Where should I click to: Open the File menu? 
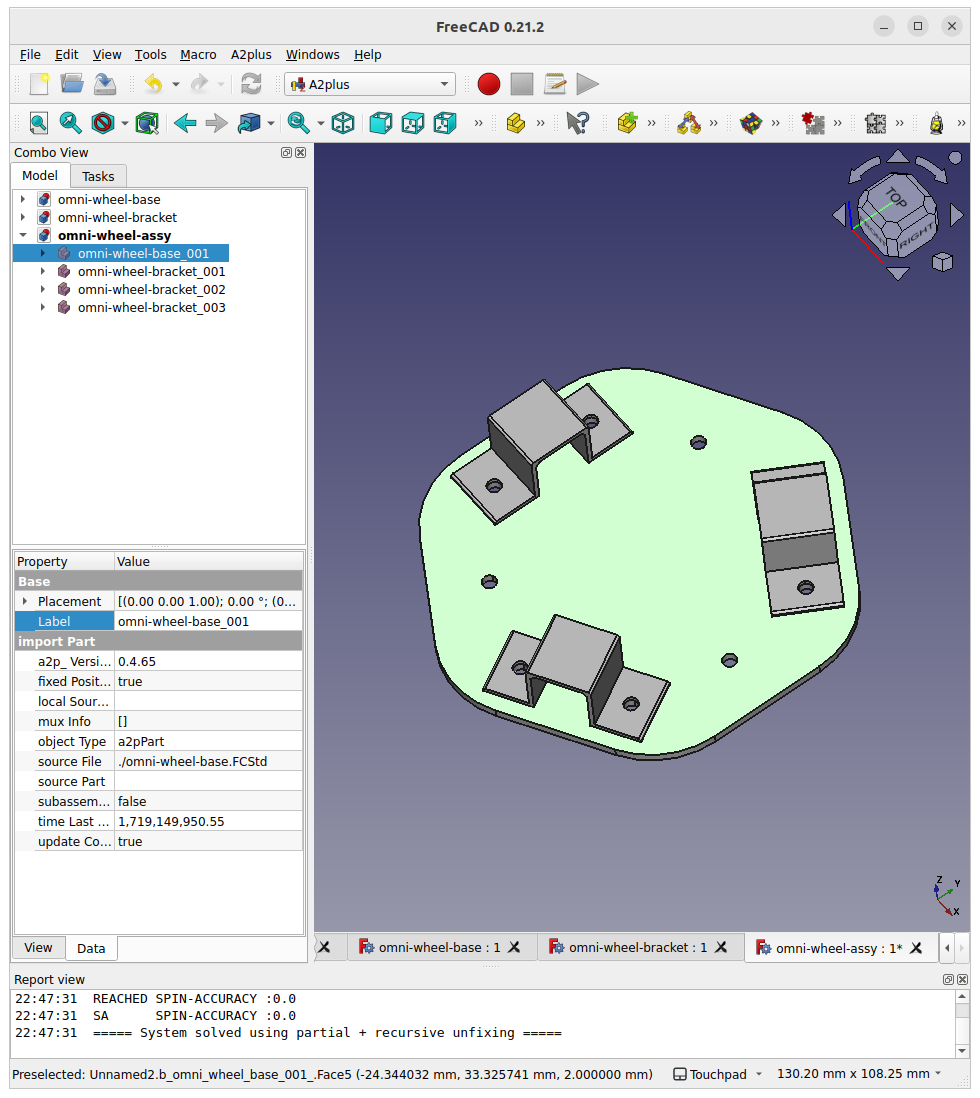point(30,55)
